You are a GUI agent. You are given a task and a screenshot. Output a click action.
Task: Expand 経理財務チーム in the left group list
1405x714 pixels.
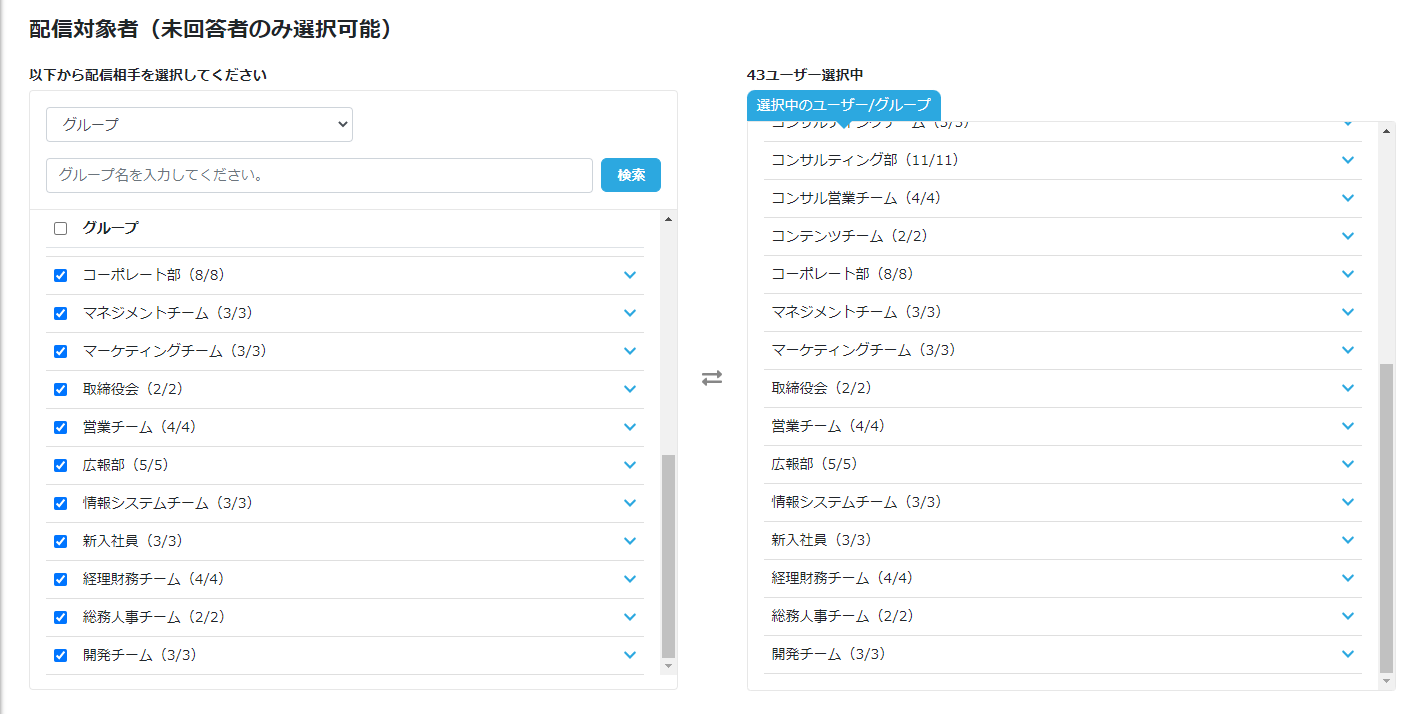(629, 579)
